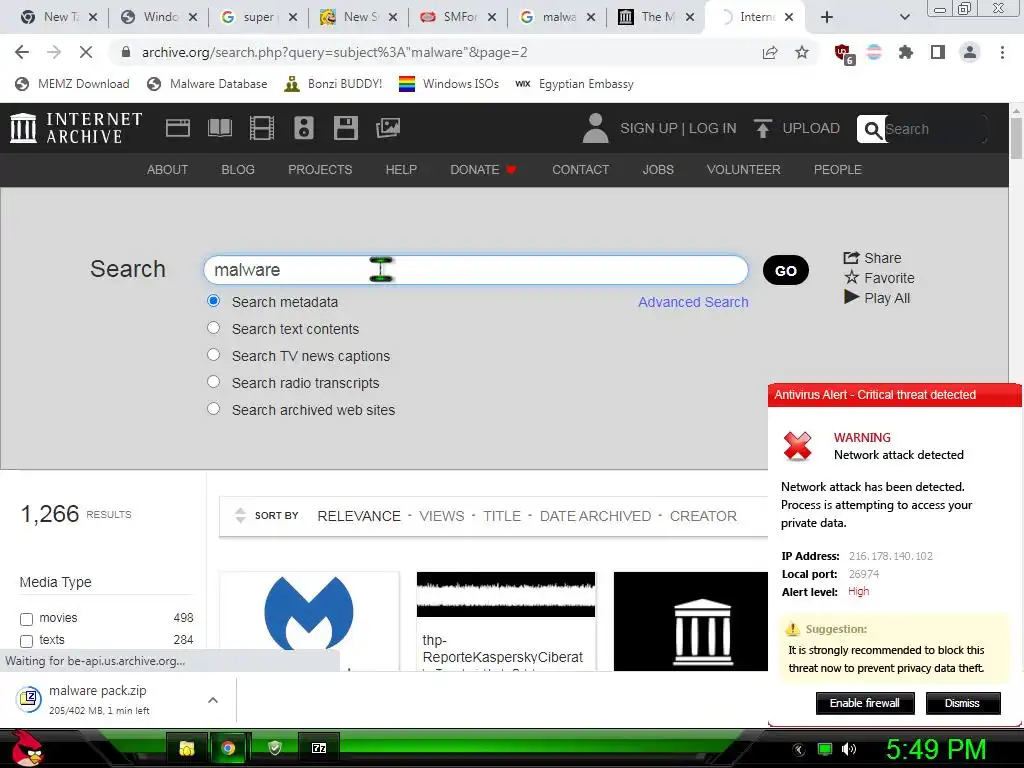Click Enable firewall in antivirus alert
Image resolution: width=1024 pixels, height=768 pixels.
pyautogui.click(x=865, y=703)
